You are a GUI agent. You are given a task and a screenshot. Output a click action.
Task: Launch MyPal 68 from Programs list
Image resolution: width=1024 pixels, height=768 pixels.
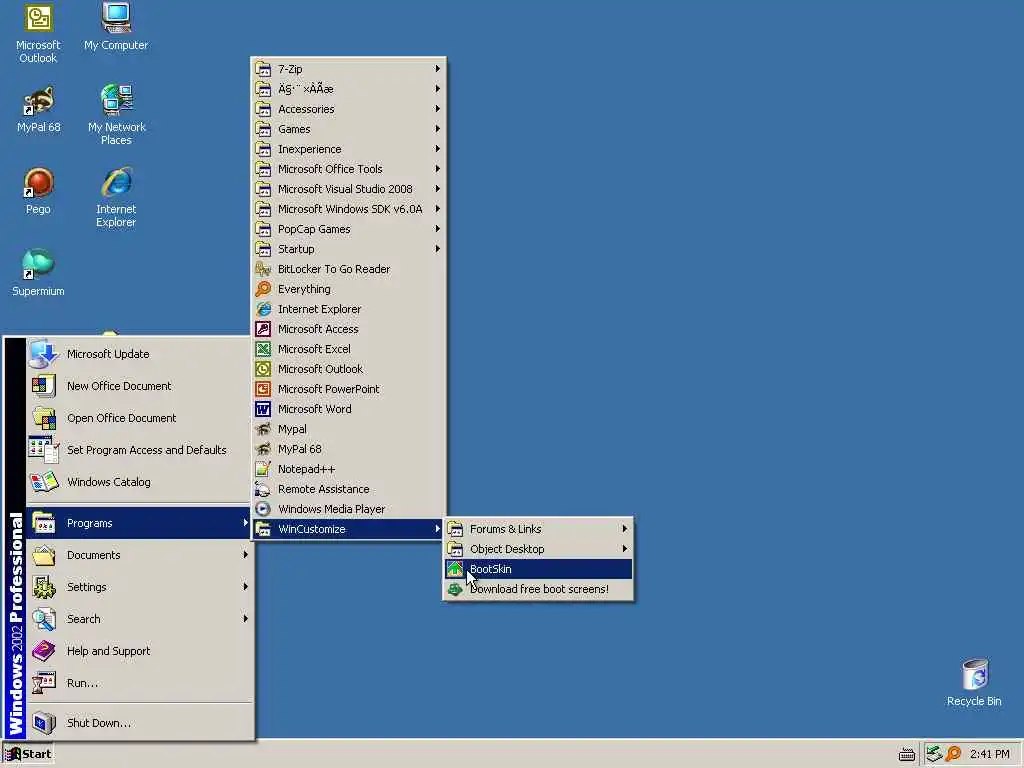[x=349, y=449]
